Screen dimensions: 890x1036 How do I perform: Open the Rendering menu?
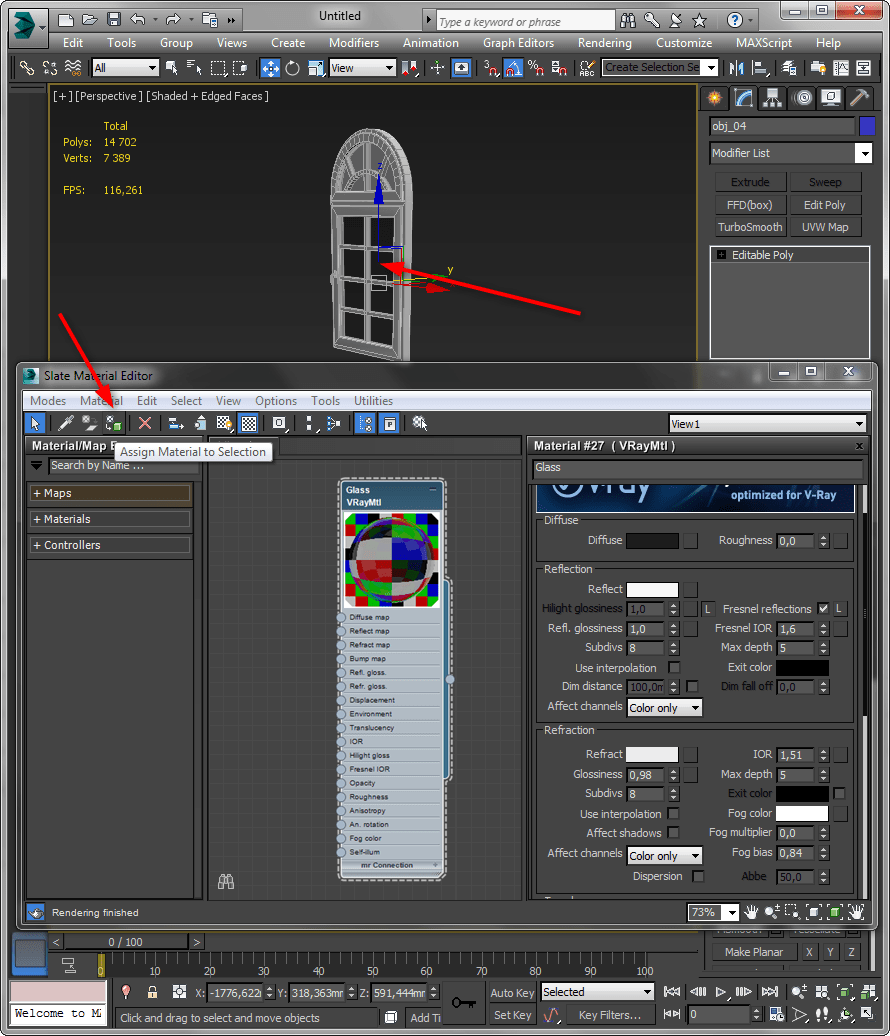coord(604,43)
